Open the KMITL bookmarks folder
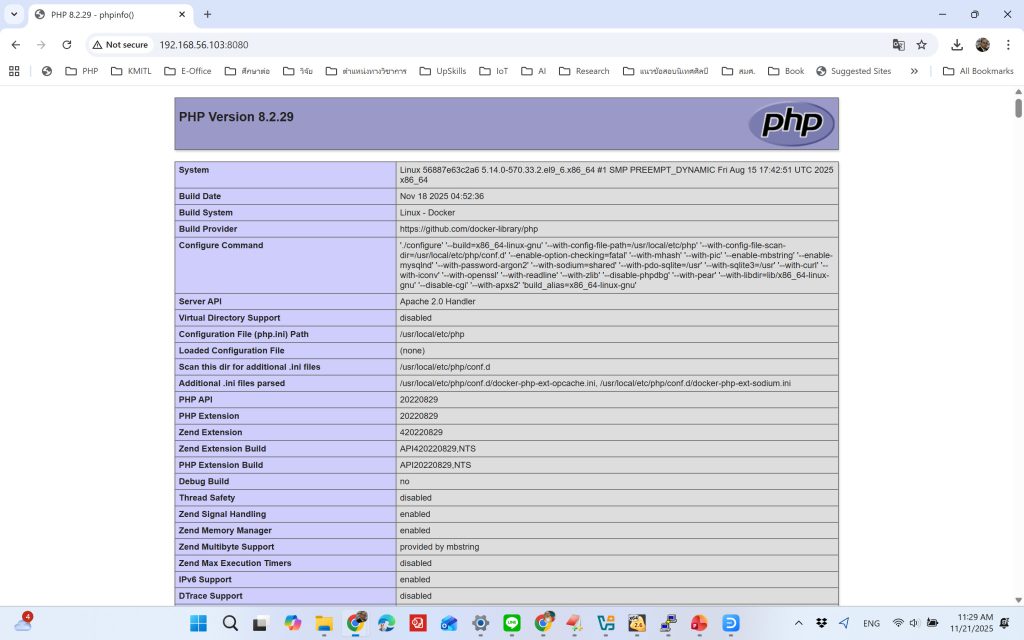Image resolution: width=1024 pixels, height=640 pixels. 131,71
